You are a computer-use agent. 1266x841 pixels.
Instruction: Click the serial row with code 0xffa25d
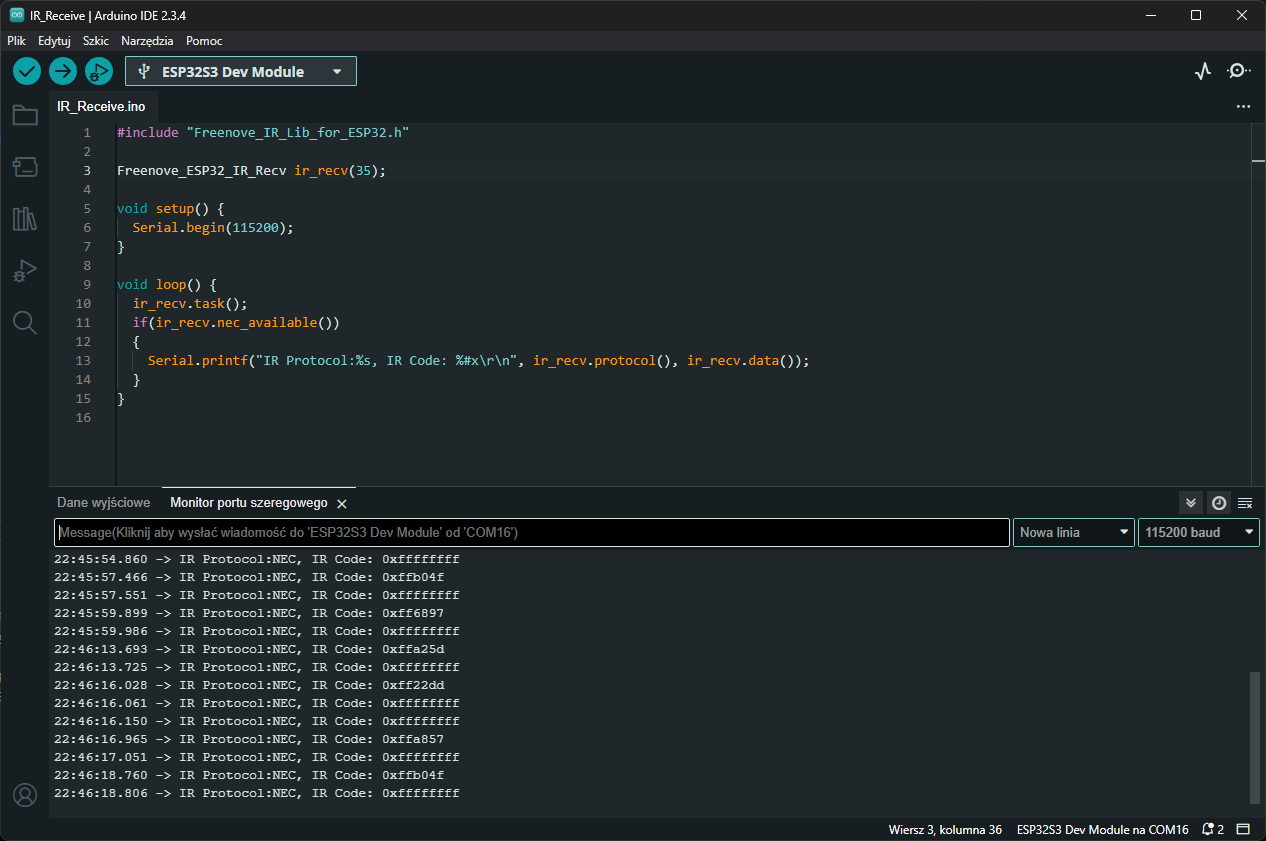click(x=249, y=649)
